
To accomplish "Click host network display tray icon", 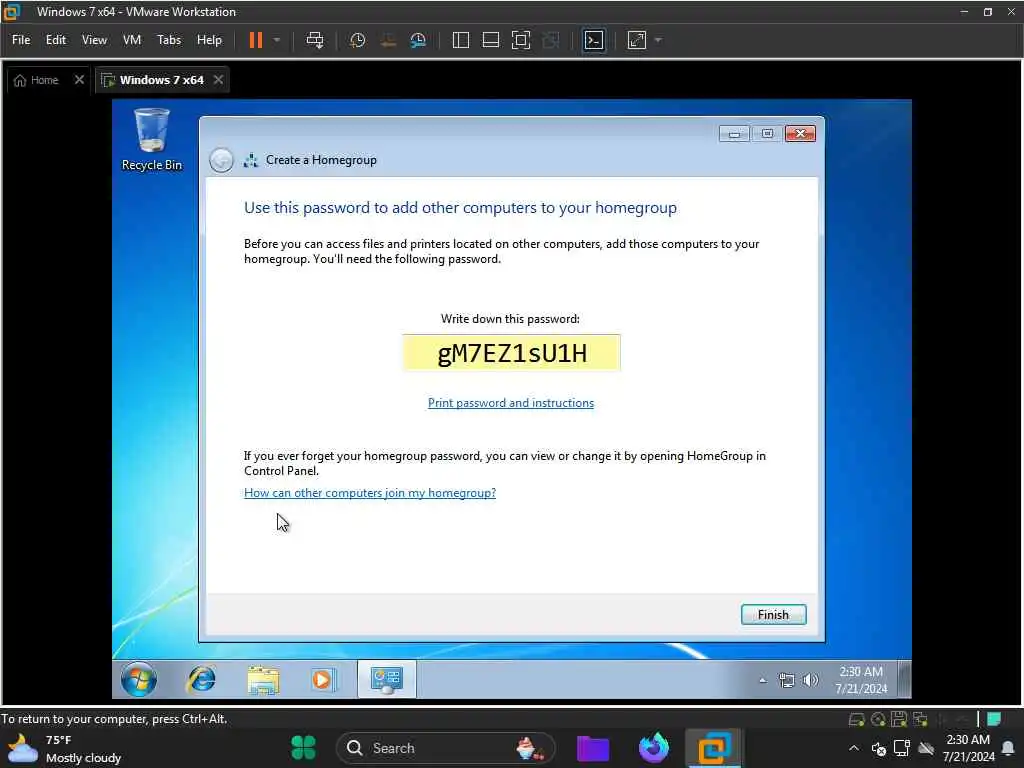I will coord(902,748).
